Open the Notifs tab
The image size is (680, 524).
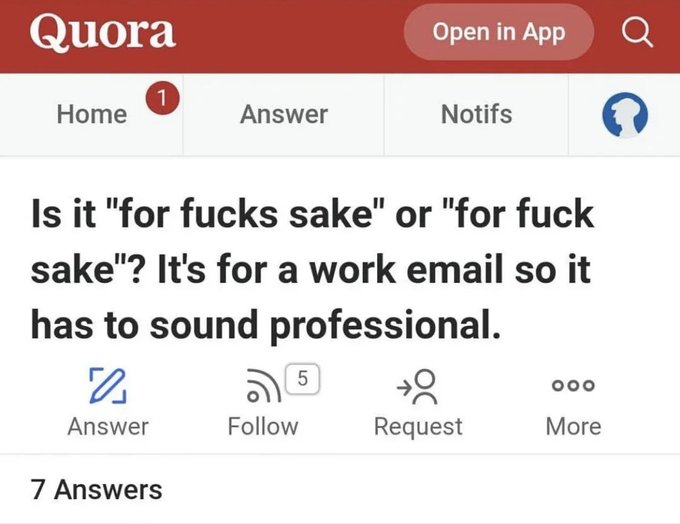click(476, 115)
